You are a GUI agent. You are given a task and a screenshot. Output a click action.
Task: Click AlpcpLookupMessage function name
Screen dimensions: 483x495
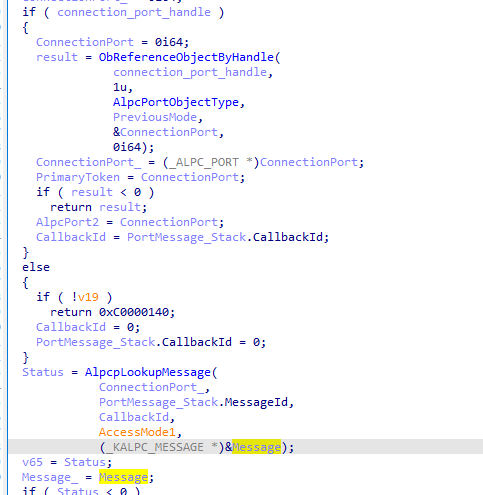click(148, 372)
